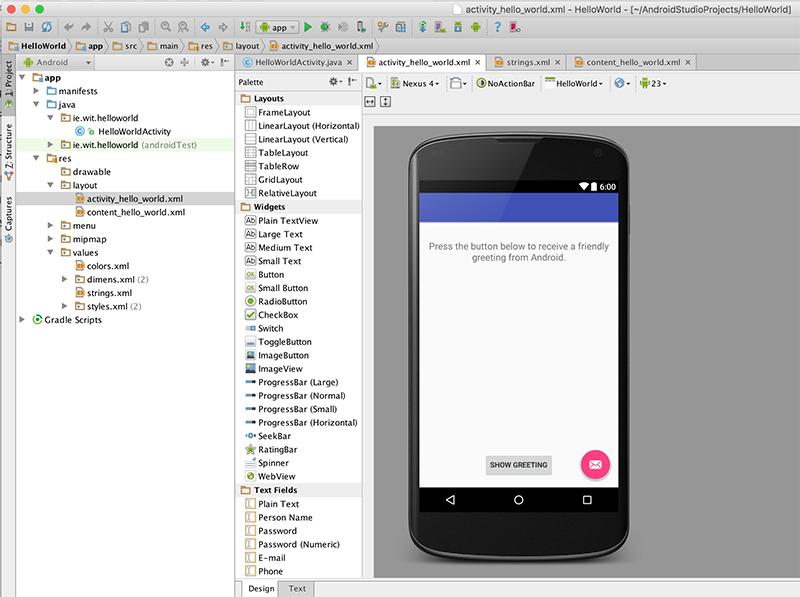Run the app with the green play icon

[x=308, y=27]
